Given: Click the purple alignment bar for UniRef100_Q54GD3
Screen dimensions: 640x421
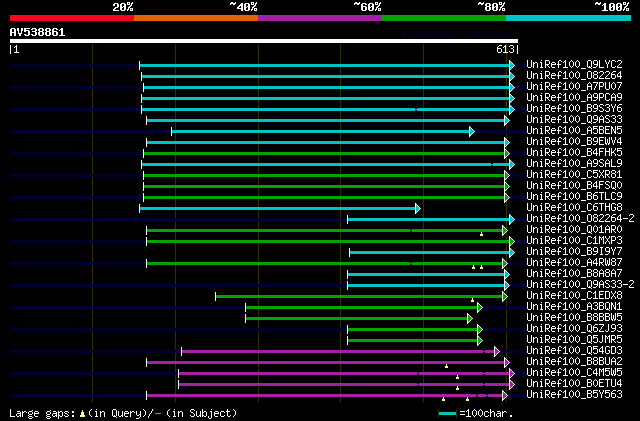Looking at the screenshot, I should [338, 352].
